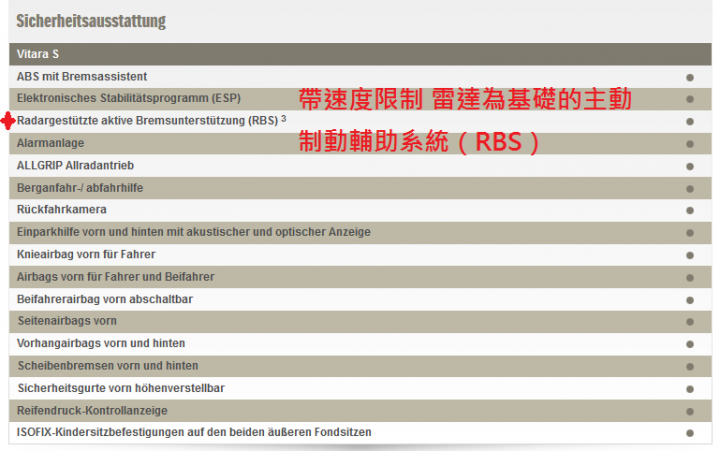Click the 'Sicherheitsausstattung' heading
Screen dimensions: 720x451
click(x=91, y=21)
